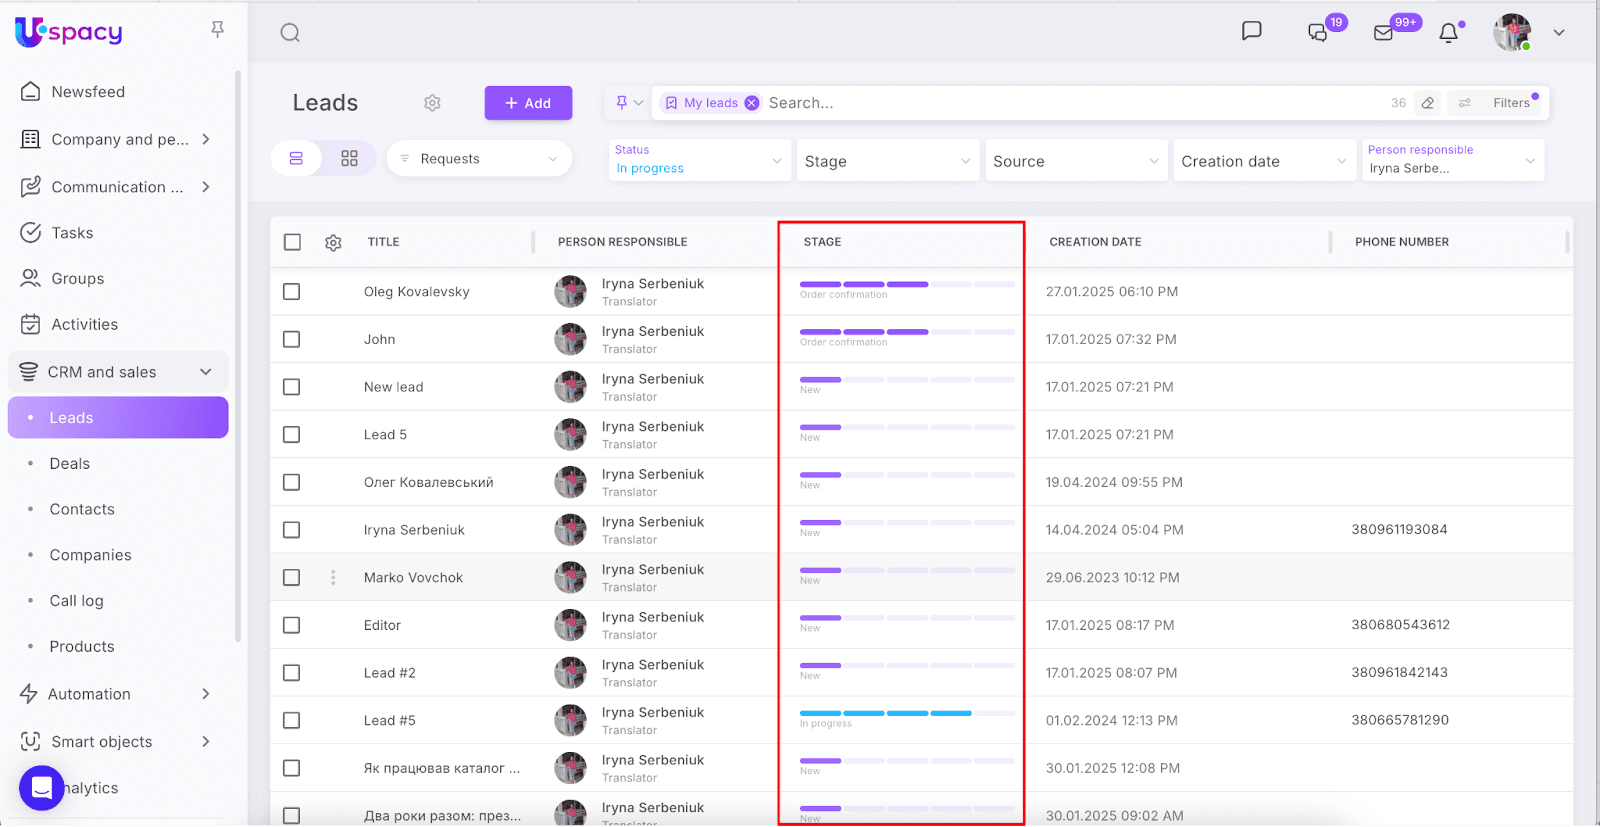Open the Stage filter dropdown
The height and width of the screenshot is (827, 1600).
[887, 161]
